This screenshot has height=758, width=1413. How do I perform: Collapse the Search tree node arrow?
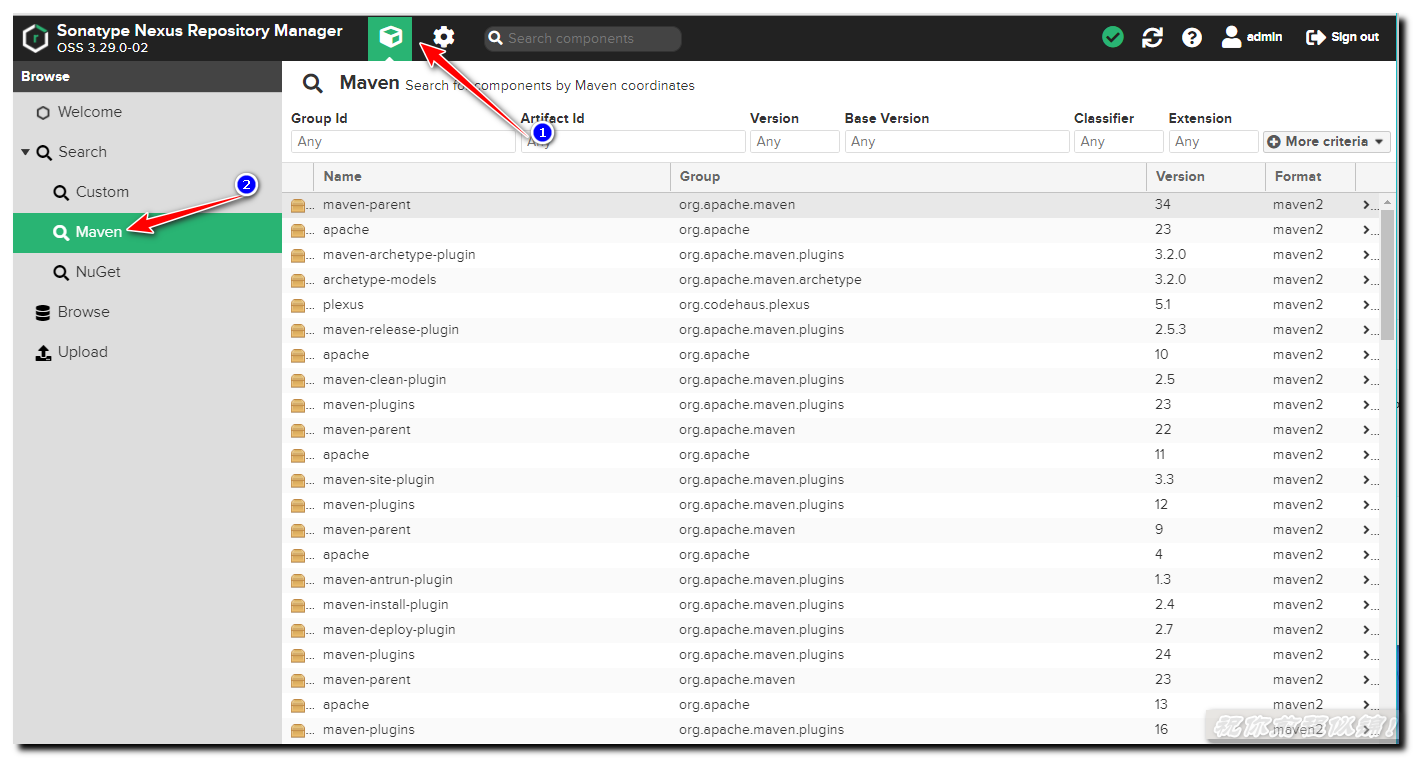25,152
